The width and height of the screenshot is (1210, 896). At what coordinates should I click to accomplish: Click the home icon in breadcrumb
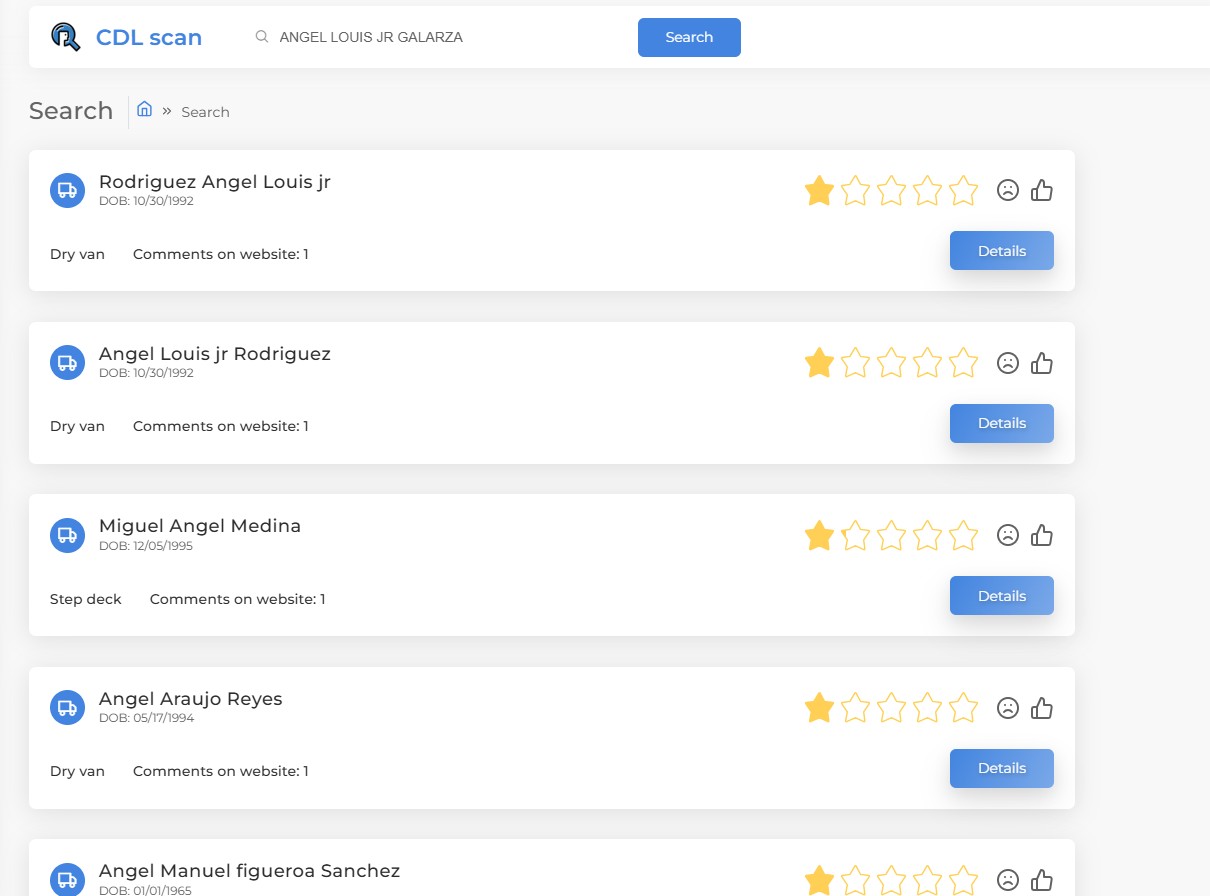(144, 109)
